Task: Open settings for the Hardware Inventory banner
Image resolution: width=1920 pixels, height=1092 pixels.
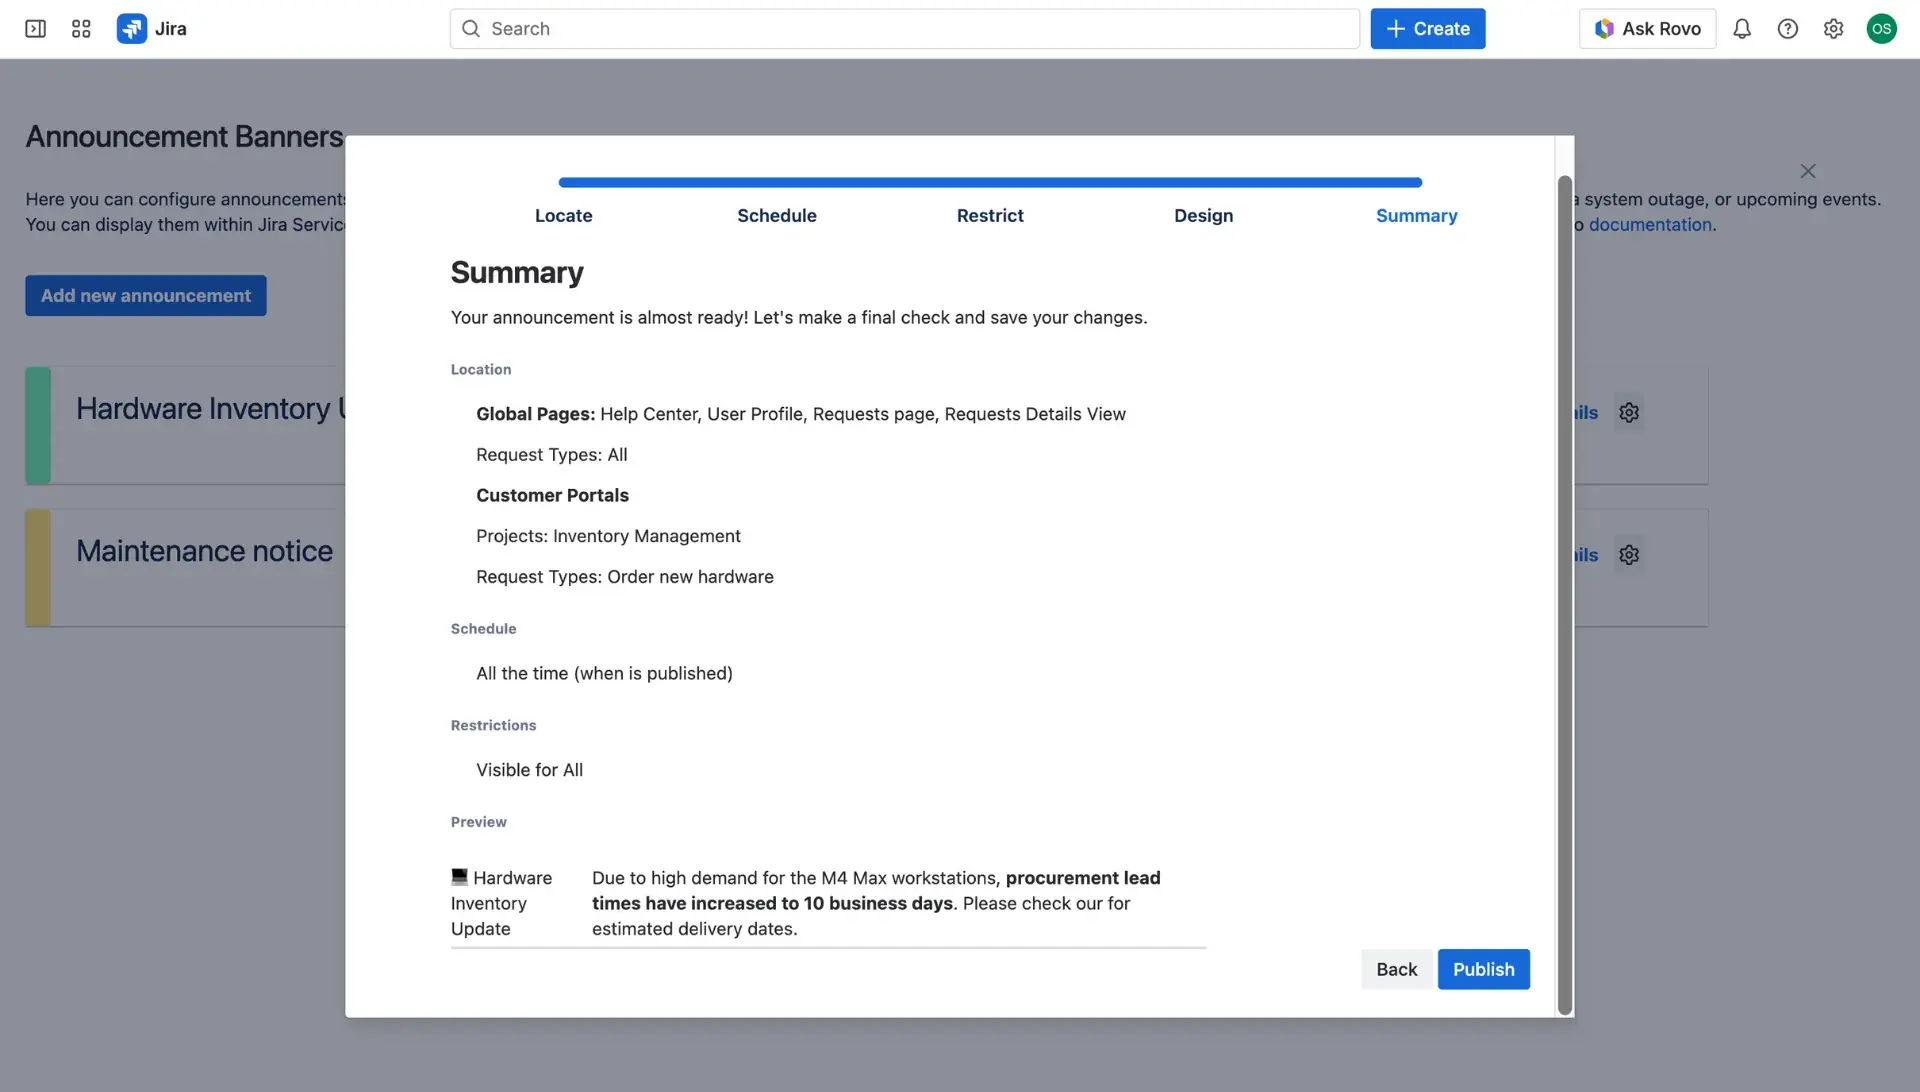Action: [x=1629, y=412]
